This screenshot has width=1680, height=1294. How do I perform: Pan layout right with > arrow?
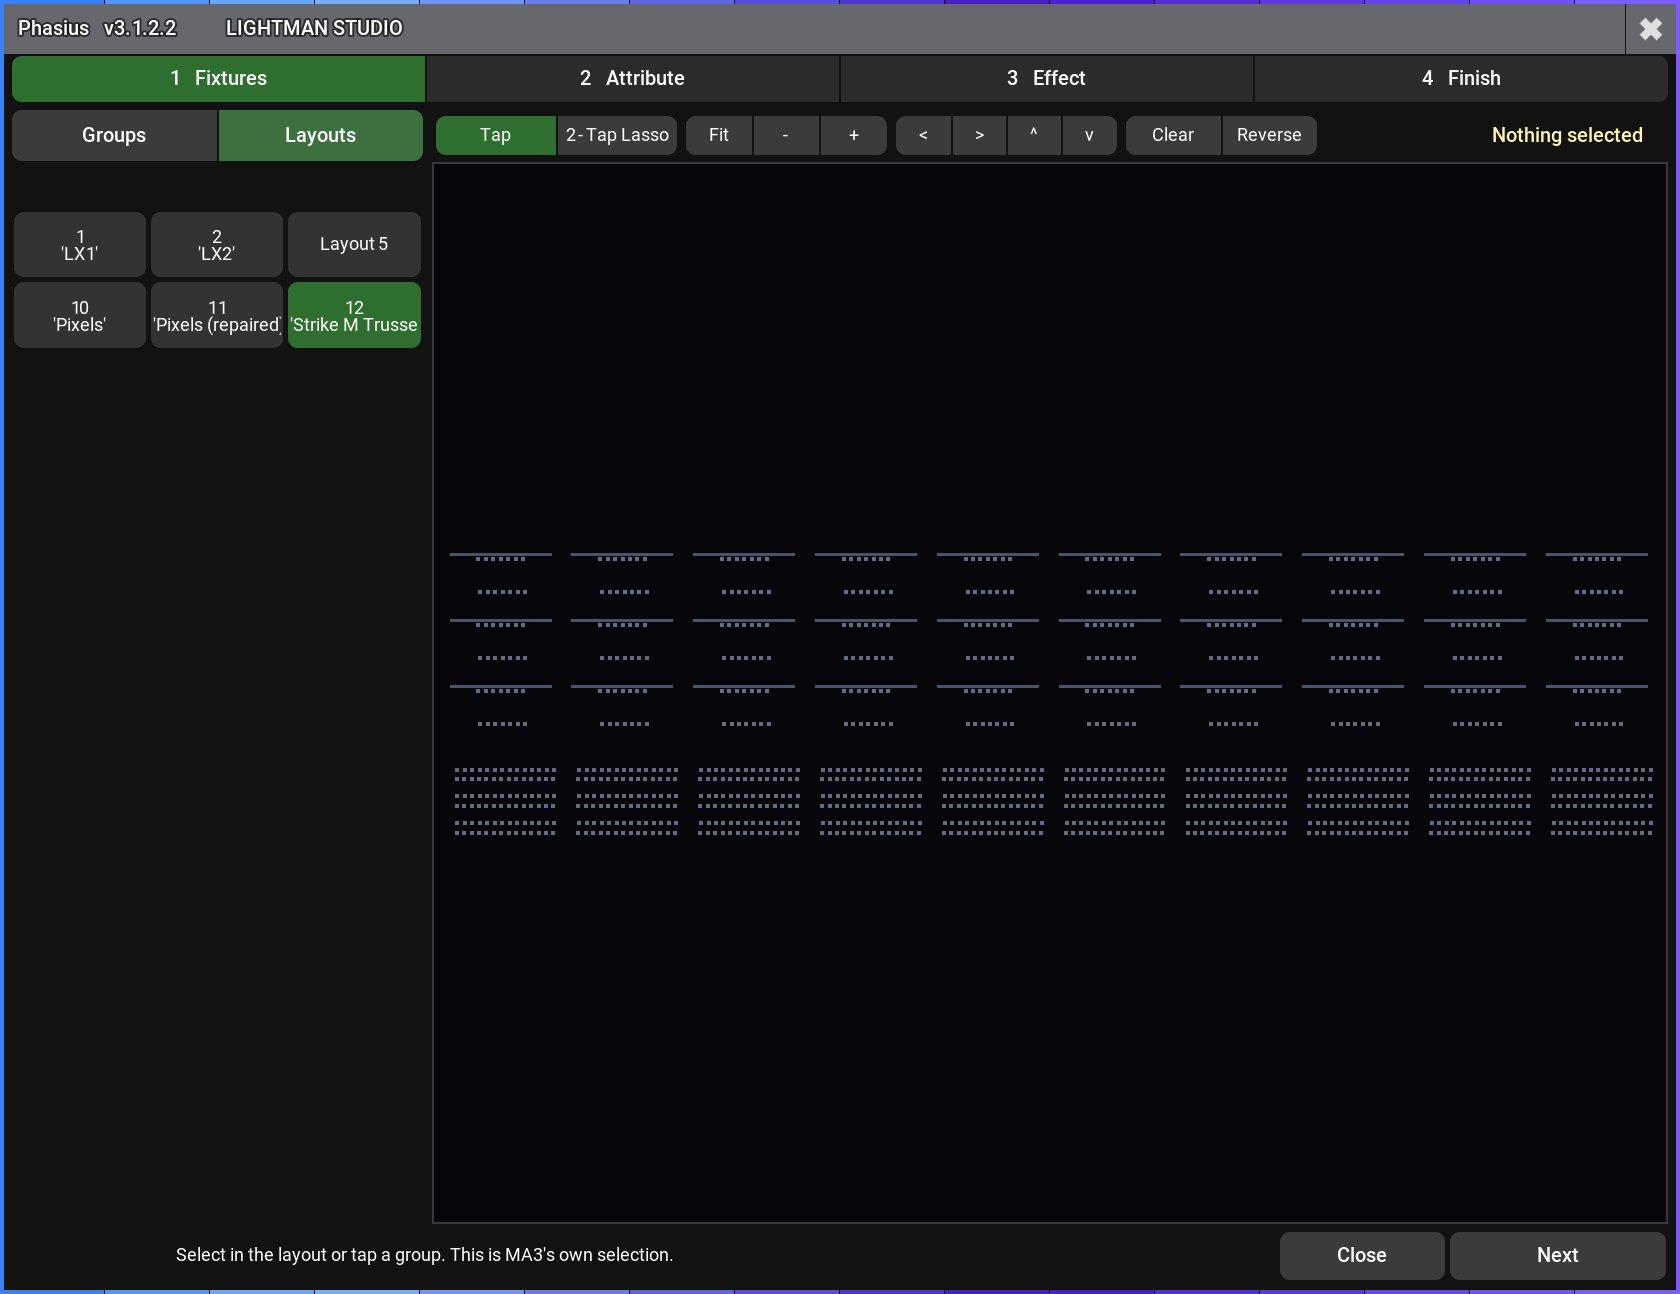coord(979,135)
